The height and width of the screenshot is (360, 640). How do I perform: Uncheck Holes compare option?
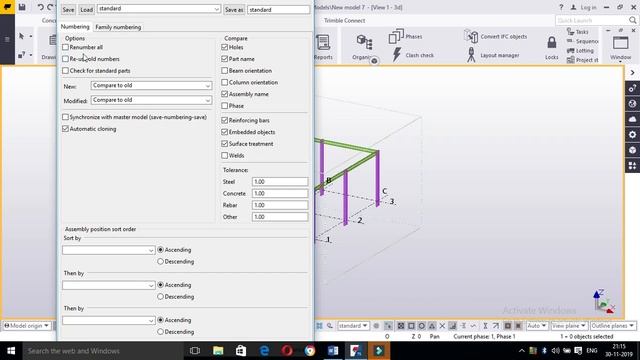tap(224, 47)
